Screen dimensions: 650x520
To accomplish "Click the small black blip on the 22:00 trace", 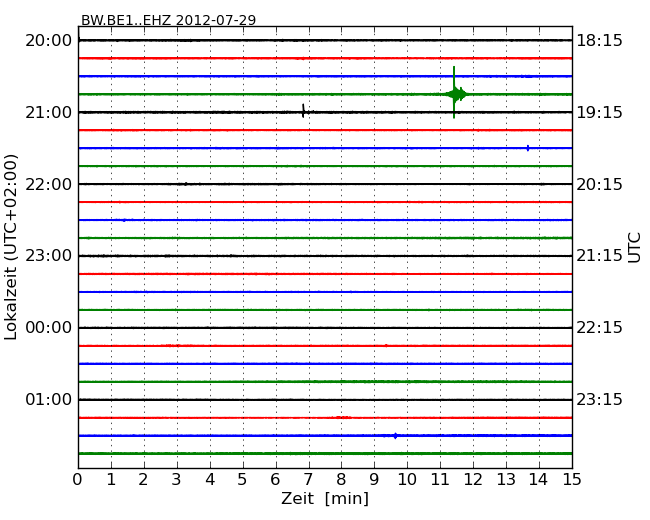I will [185, 184].
